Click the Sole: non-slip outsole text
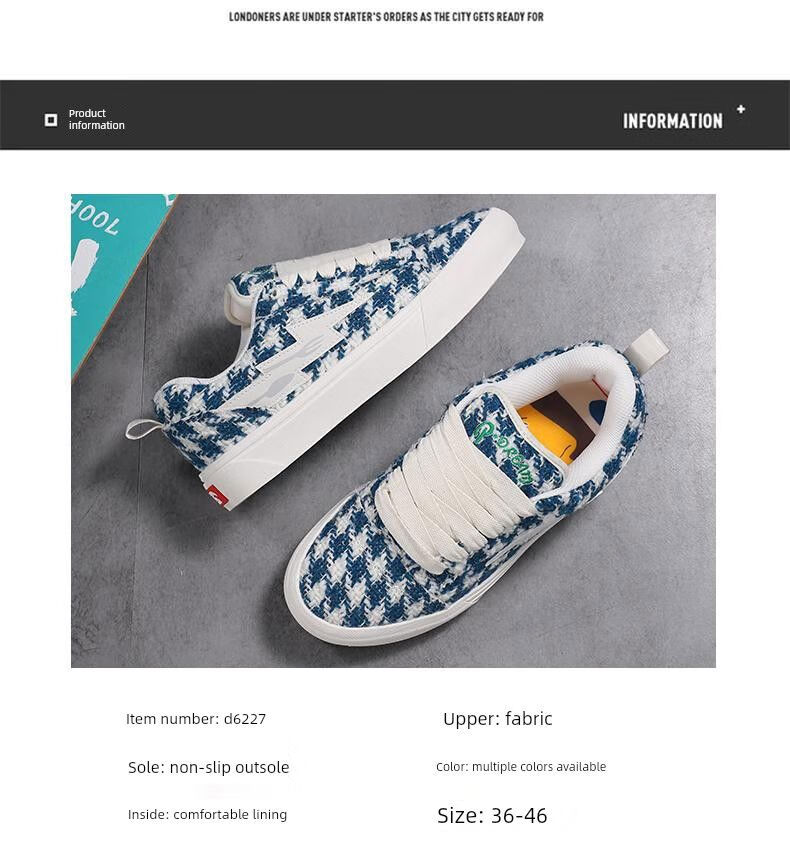Viewport: 790px width, 861px height. pyautogui.click(x=209, y=767)
